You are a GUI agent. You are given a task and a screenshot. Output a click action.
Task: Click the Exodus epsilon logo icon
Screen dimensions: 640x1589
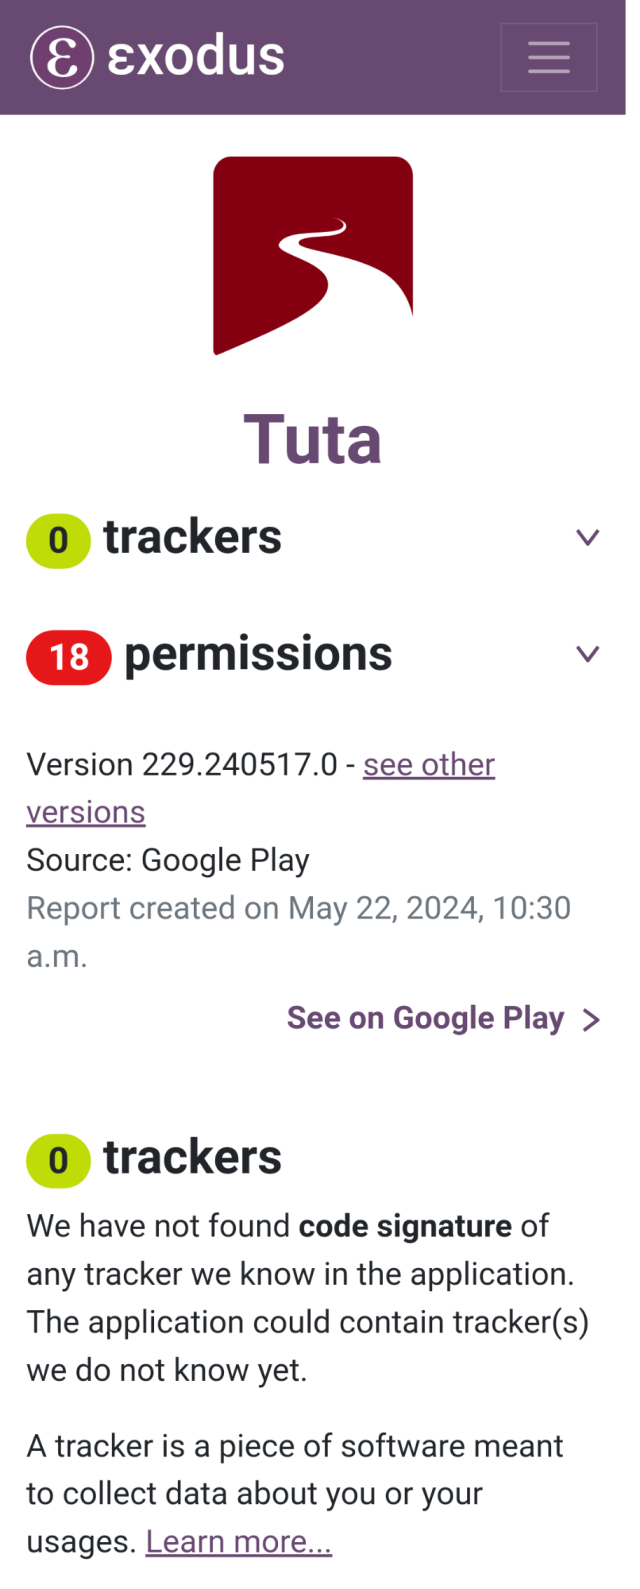click(x=62, y=57)
